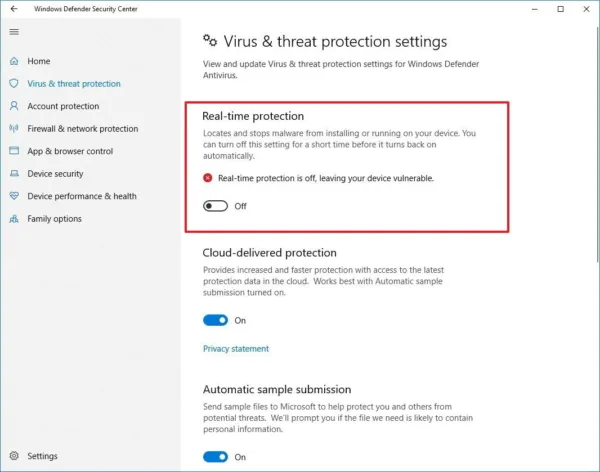The width and height of the screenshot is (600, 472).
Task: Disable Cloud-delivered protection toggle
Action: [x=215, y=320]
